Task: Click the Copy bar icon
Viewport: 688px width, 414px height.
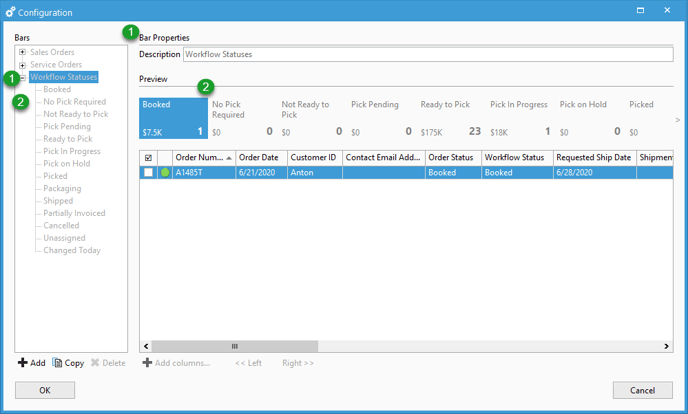Action: click(57, 363)
